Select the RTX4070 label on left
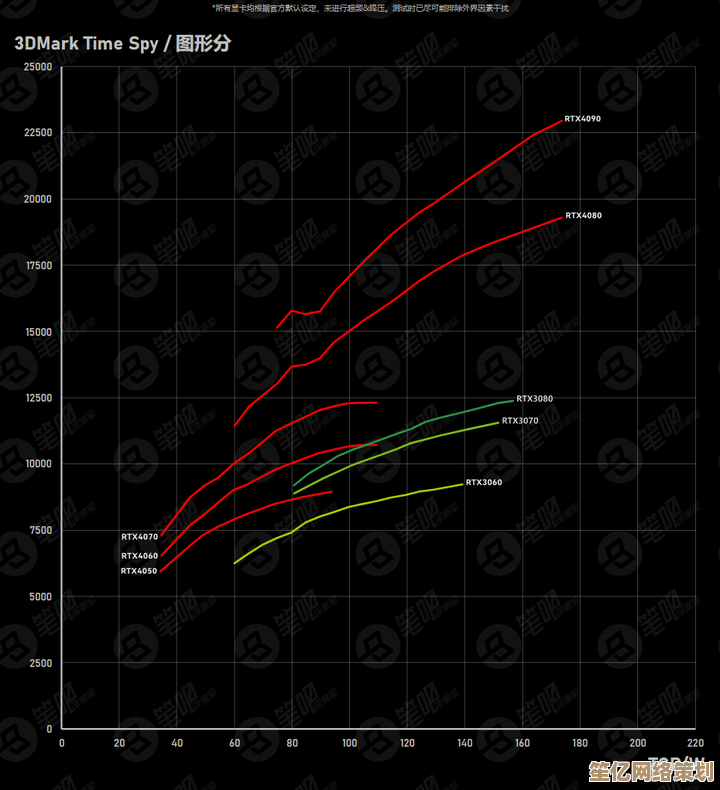 [x=139, y=537]
